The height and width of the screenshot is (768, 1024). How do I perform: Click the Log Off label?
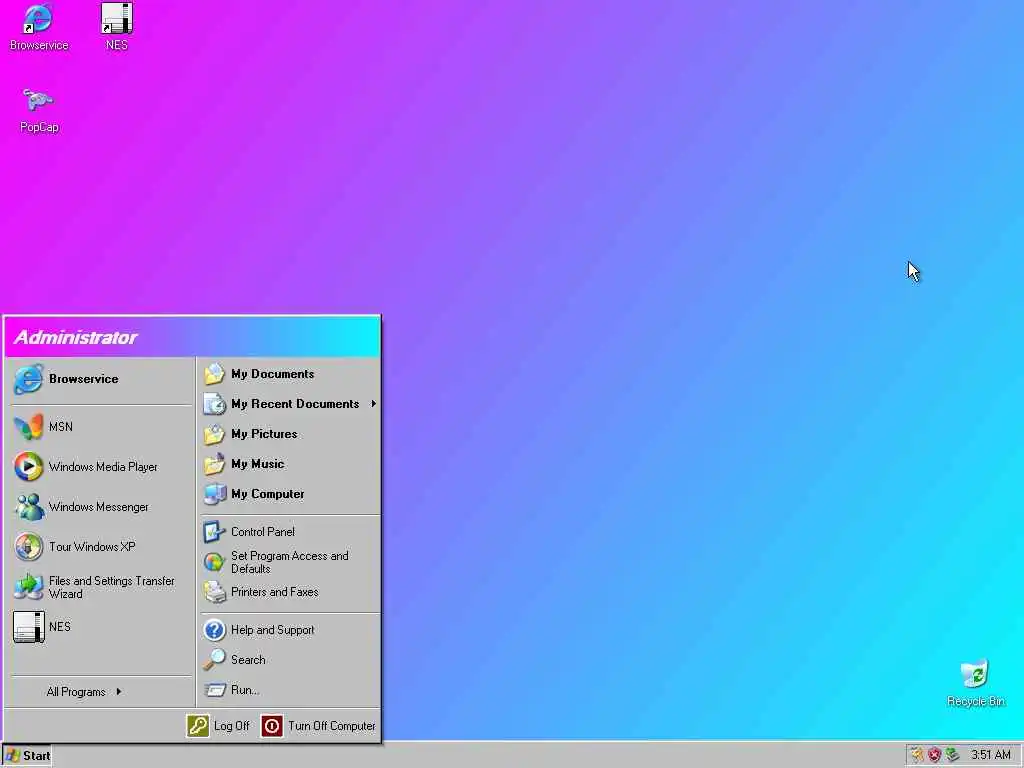point(231,726)
